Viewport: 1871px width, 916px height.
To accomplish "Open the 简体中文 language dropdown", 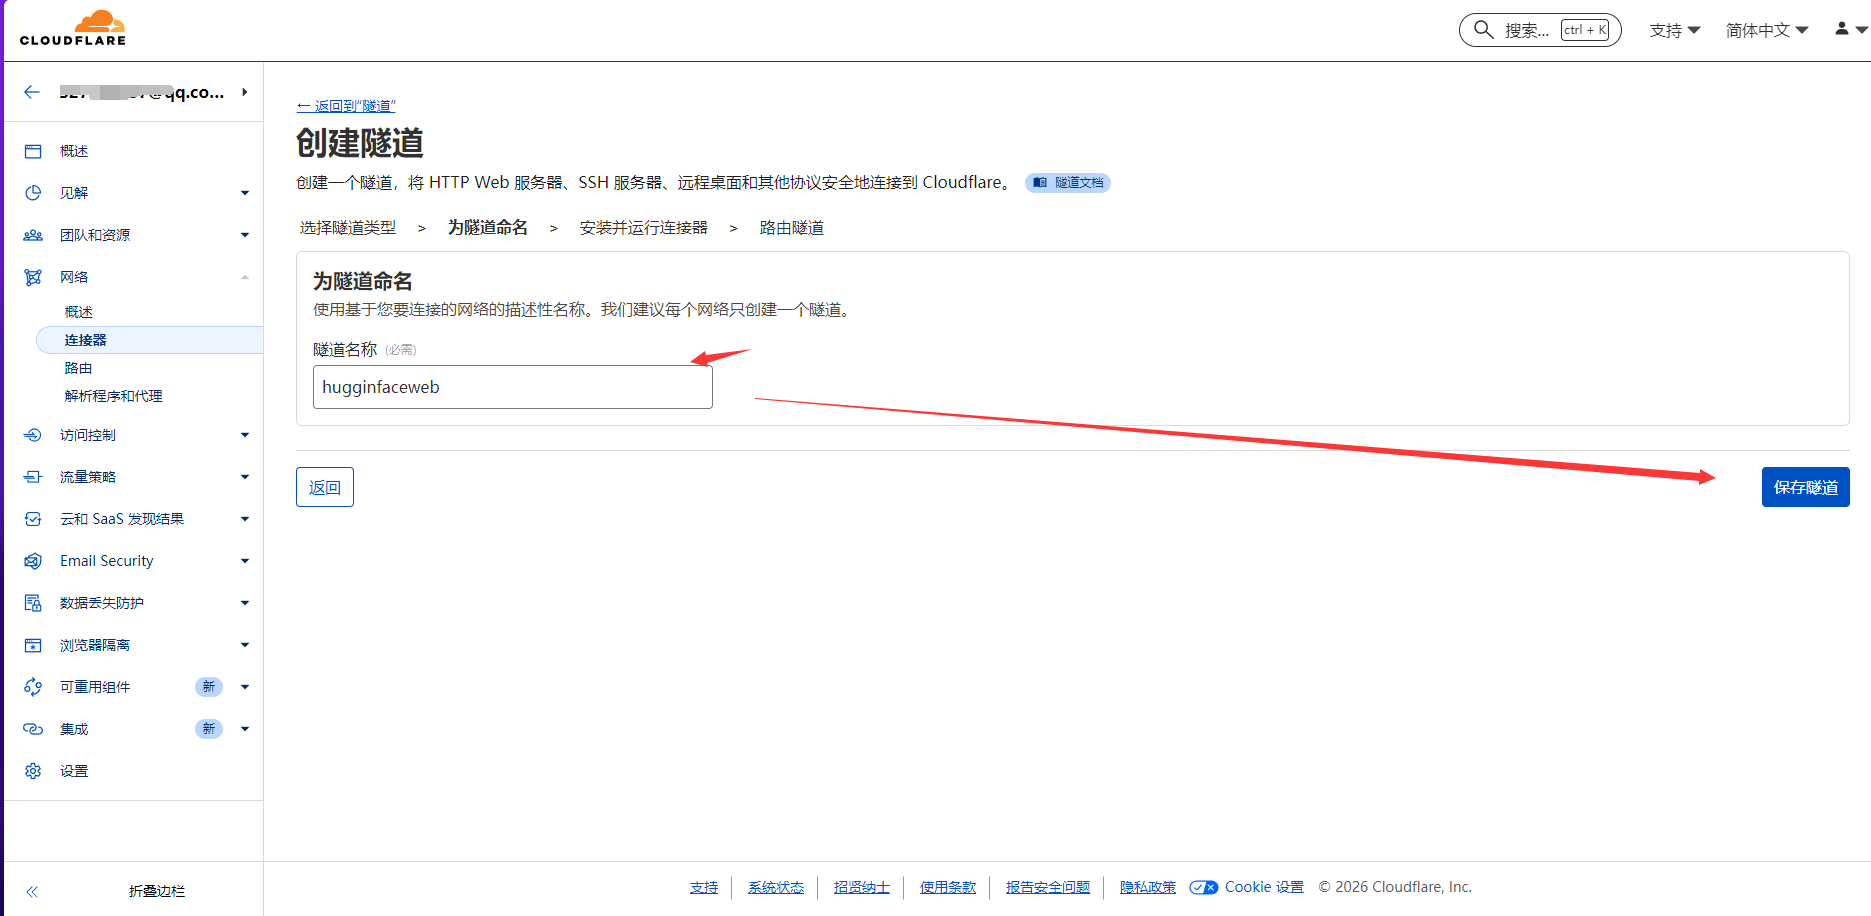I will (x=1766, y=30).
